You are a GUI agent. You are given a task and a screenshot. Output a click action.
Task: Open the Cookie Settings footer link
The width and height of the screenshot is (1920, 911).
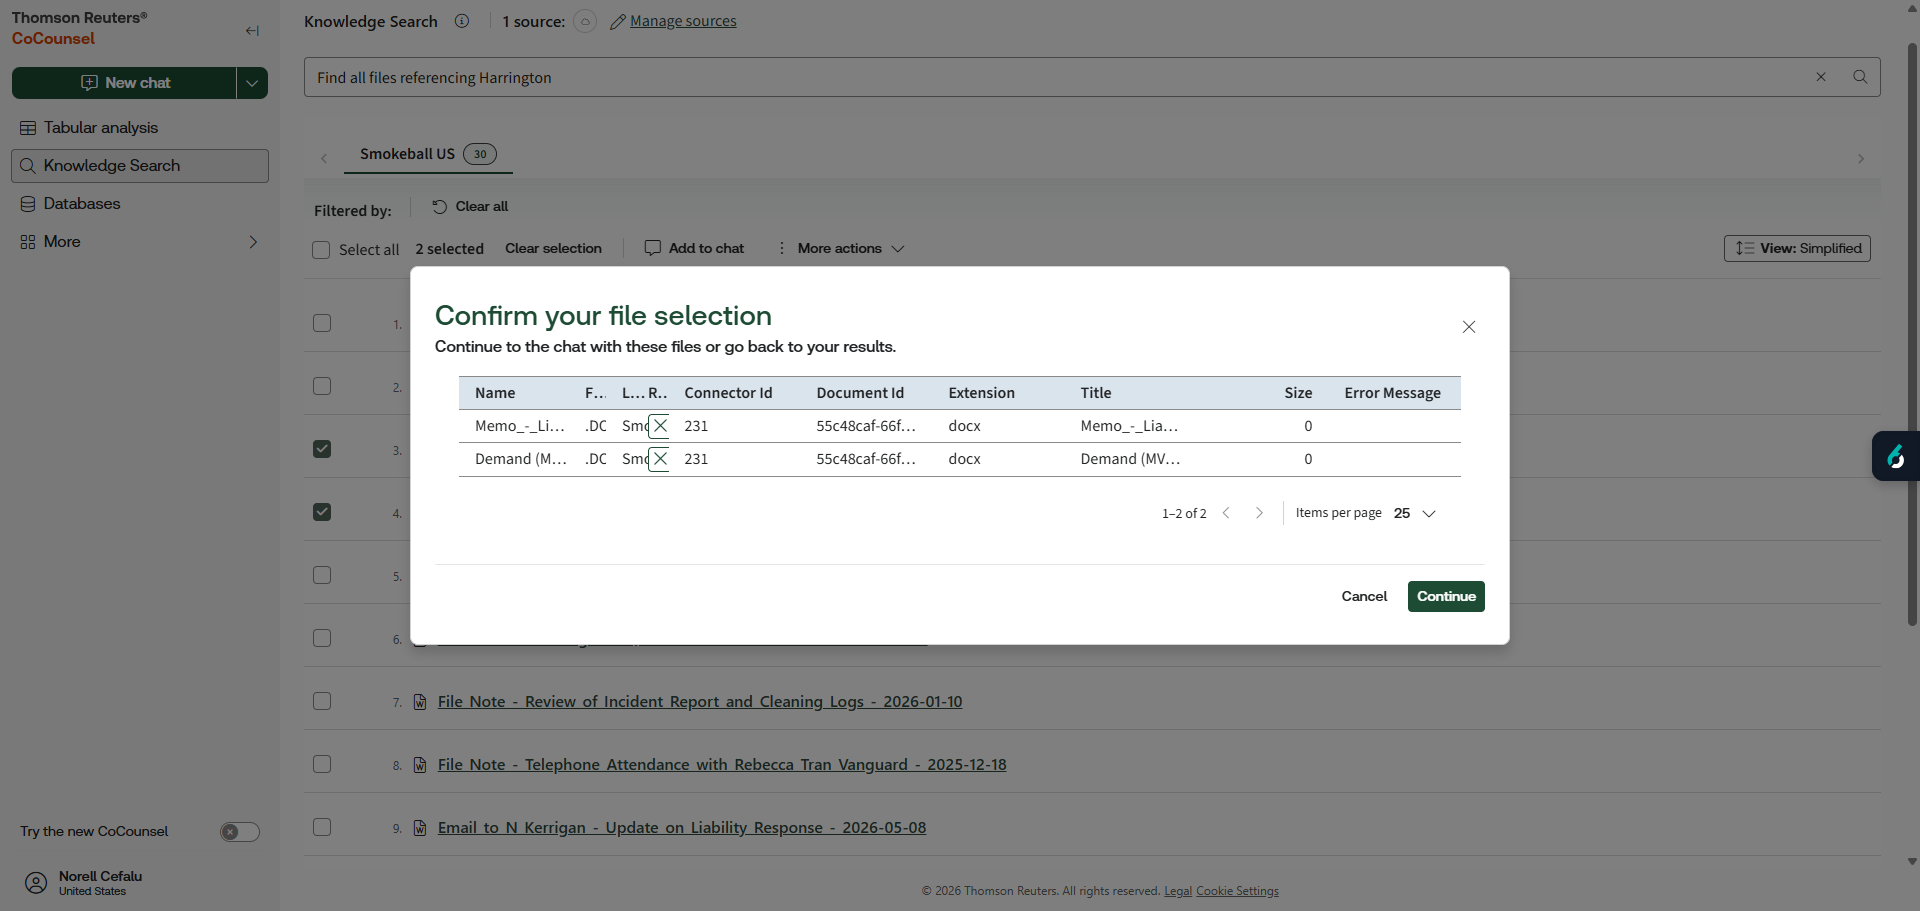(x=1237, y=891)
